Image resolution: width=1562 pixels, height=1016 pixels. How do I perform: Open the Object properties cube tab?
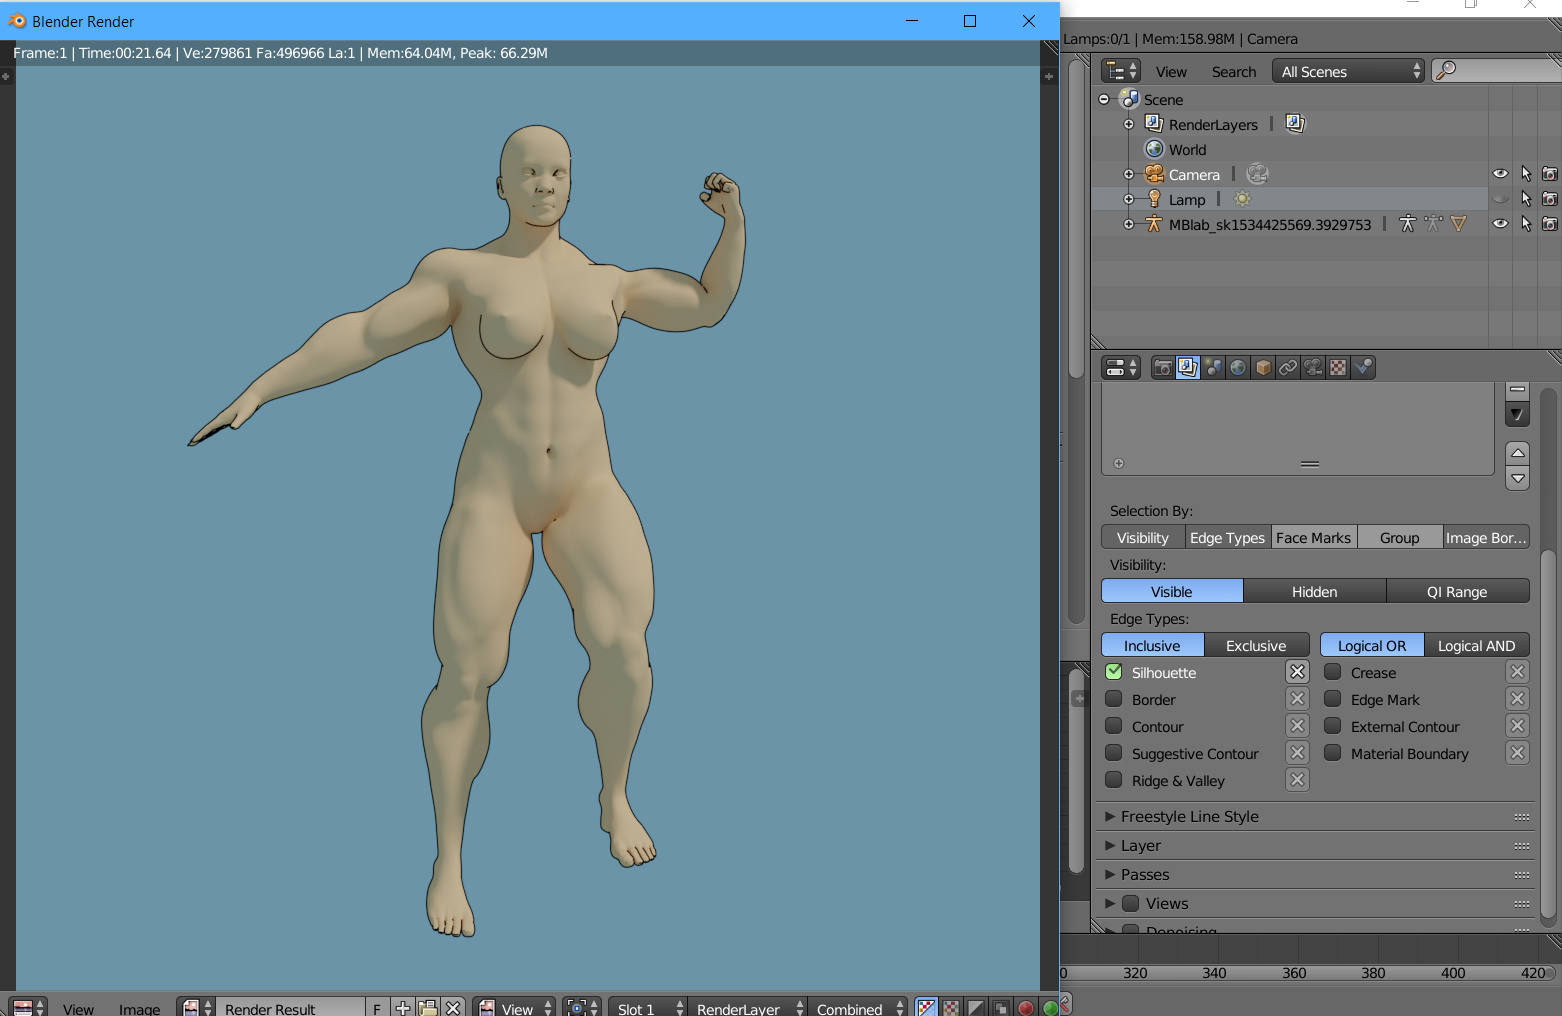1263,368
